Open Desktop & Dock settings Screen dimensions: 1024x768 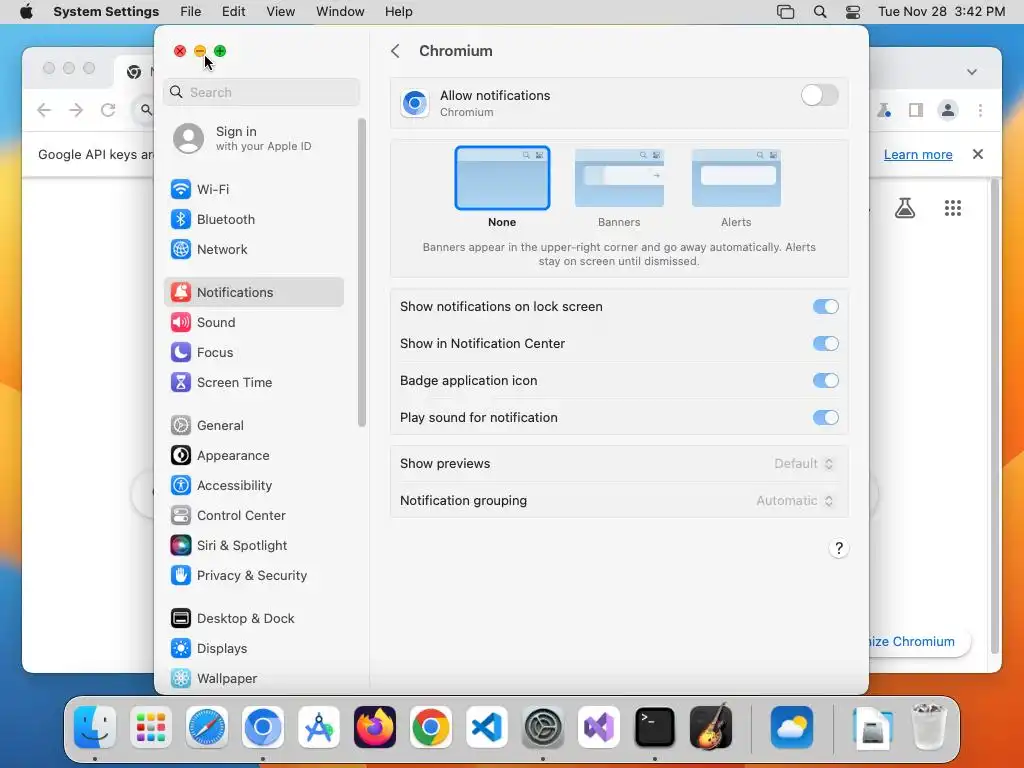point(253,619)
